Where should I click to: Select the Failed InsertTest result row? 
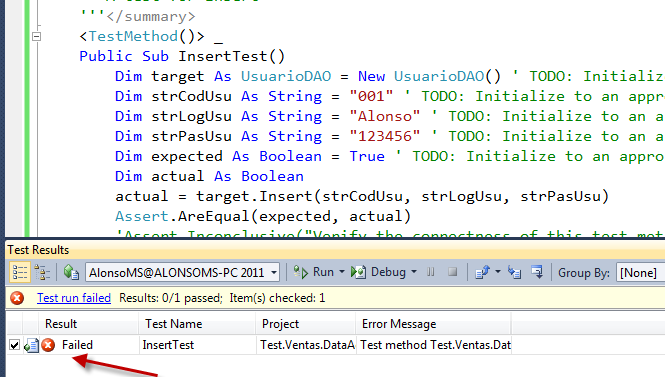click(x=259, y=345)
